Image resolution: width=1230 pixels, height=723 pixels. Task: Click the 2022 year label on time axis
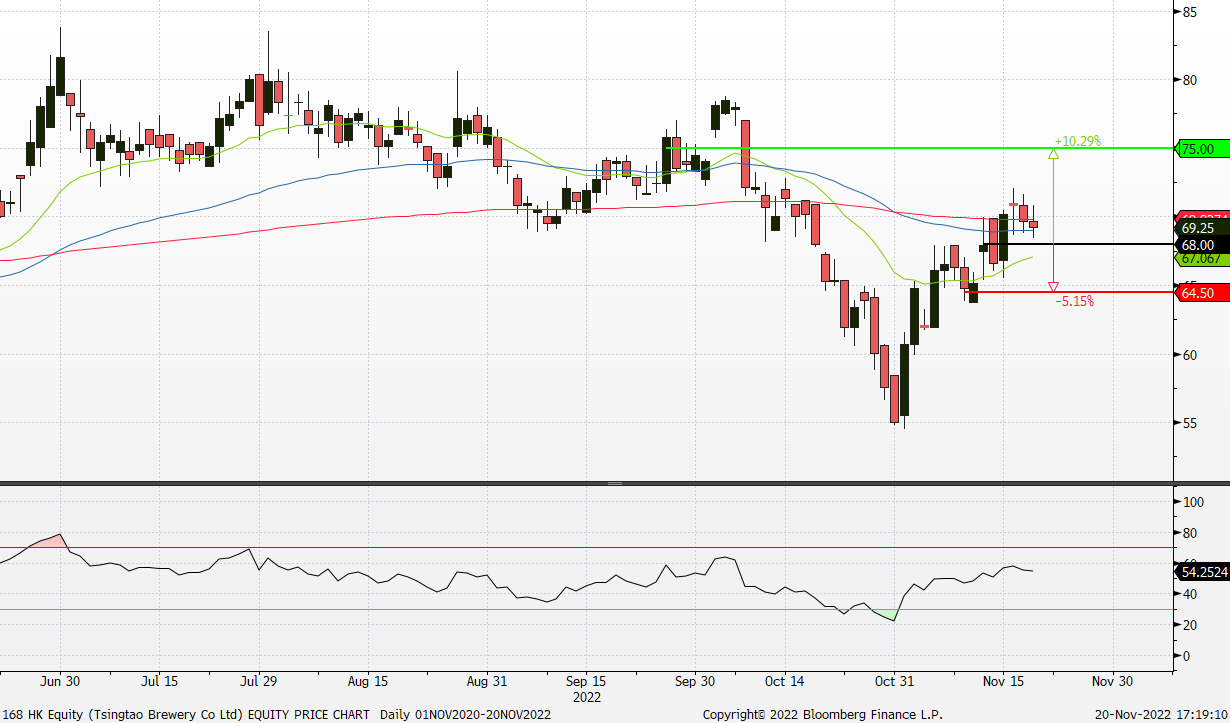tap(585, 697)
